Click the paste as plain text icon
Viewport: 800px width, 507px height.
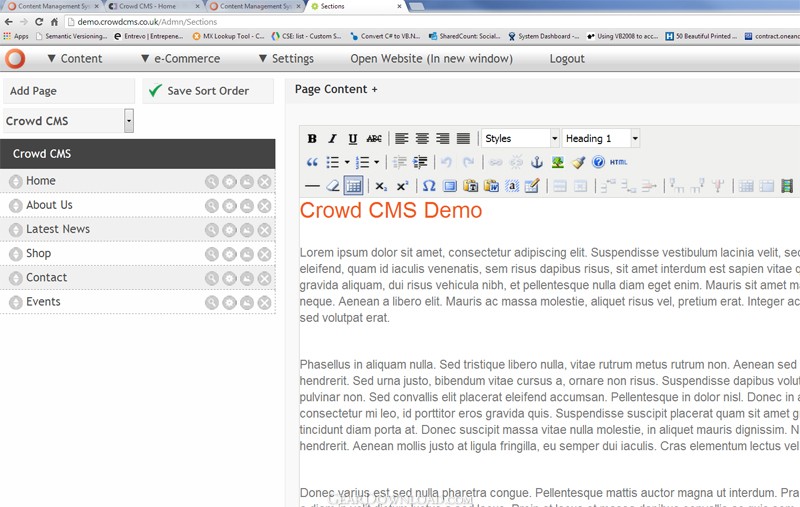click(470, 186)
